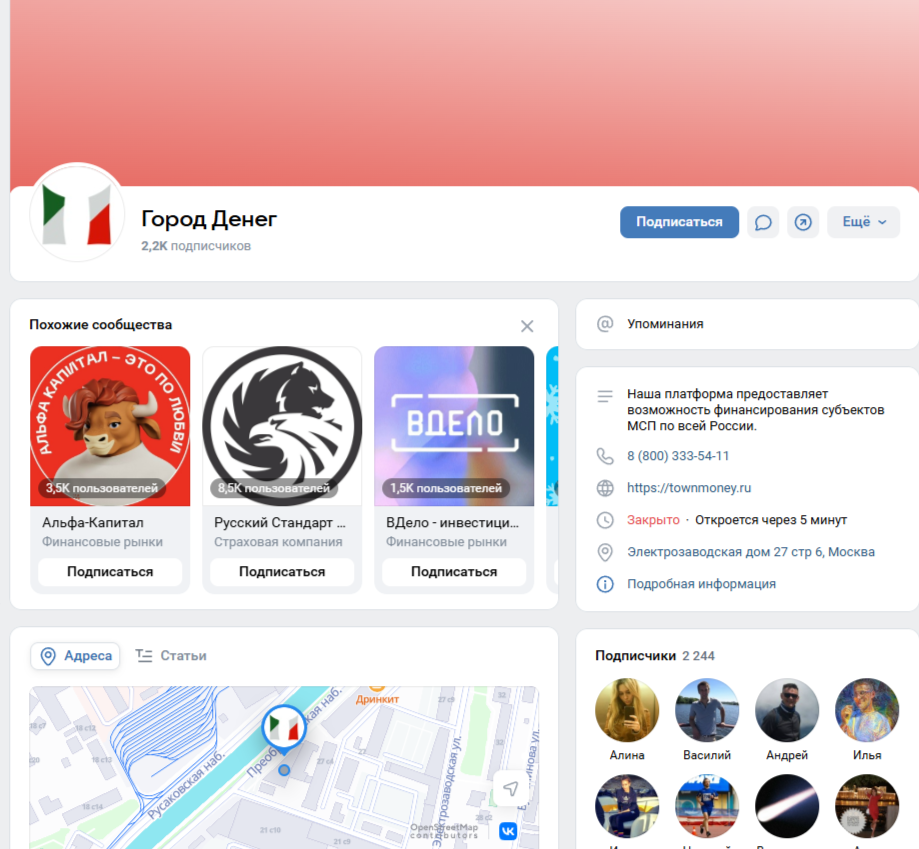Click the message bubble icon
This screenshot has width=919, height=849.
tap(763, 222)
